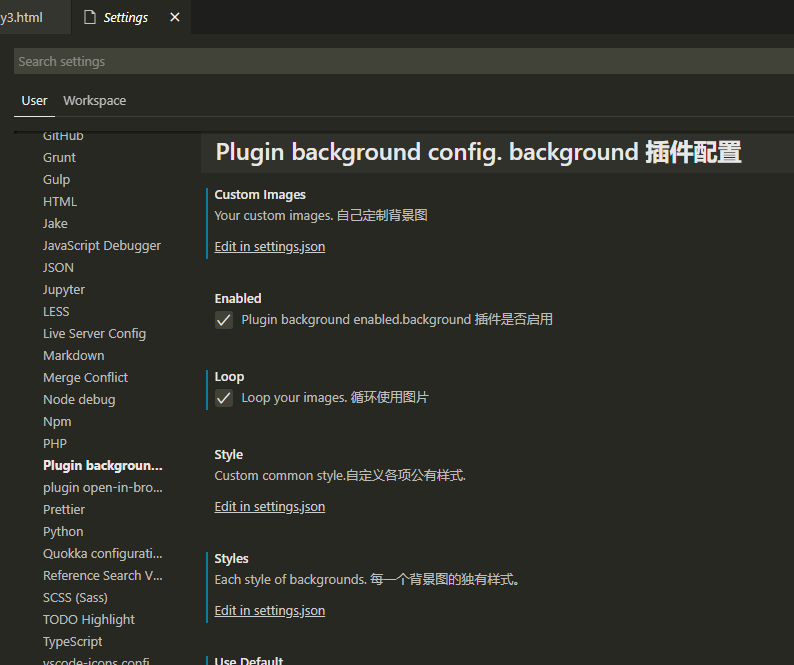This screenshot has height=665, width=794.
Task: View Python extension settings
Action: pos(63,532)
